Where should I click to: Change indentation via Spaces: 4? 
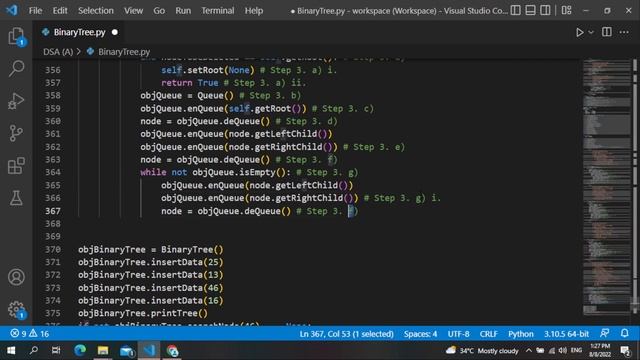pyautogui.click(x=420, y=334)
